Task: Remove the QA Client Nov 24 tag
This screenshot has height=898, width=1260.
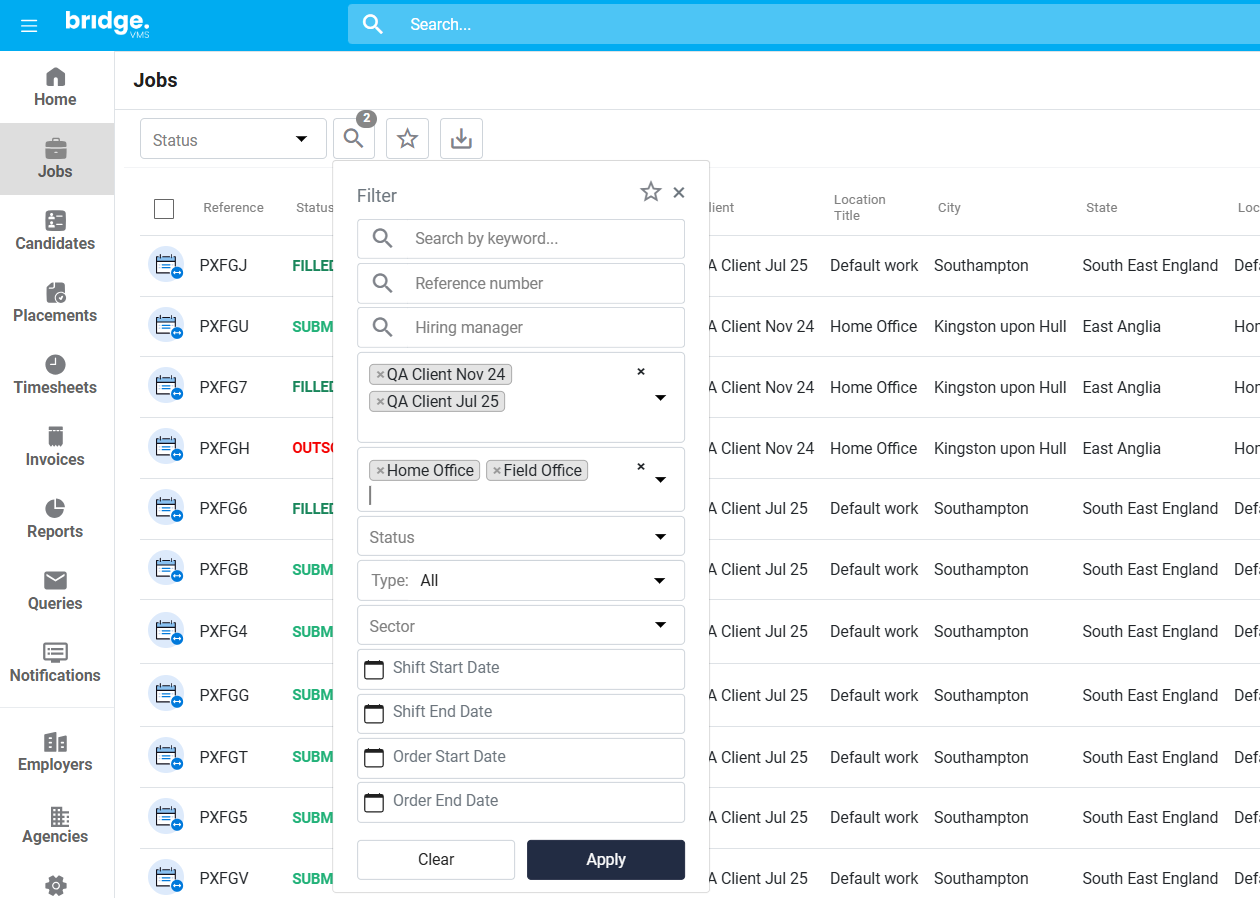Action: pos(381,375)
